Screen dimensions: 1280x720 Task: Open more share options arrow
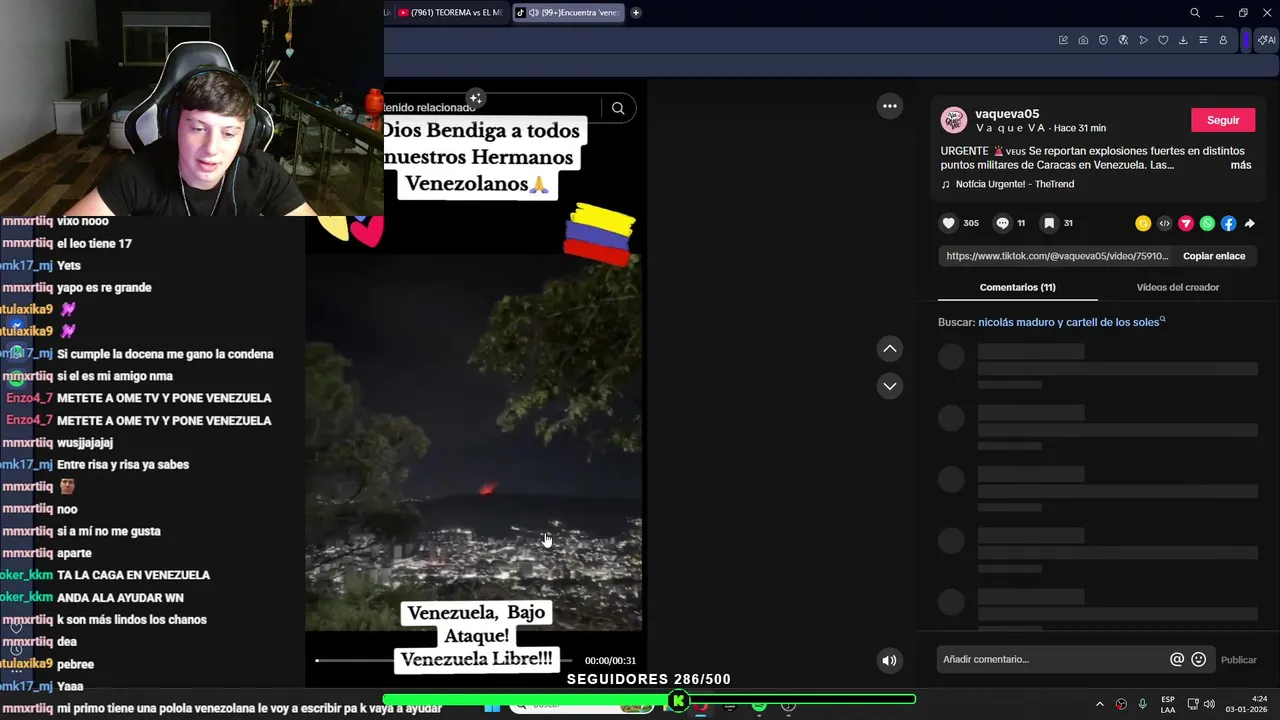(1249, 223)
